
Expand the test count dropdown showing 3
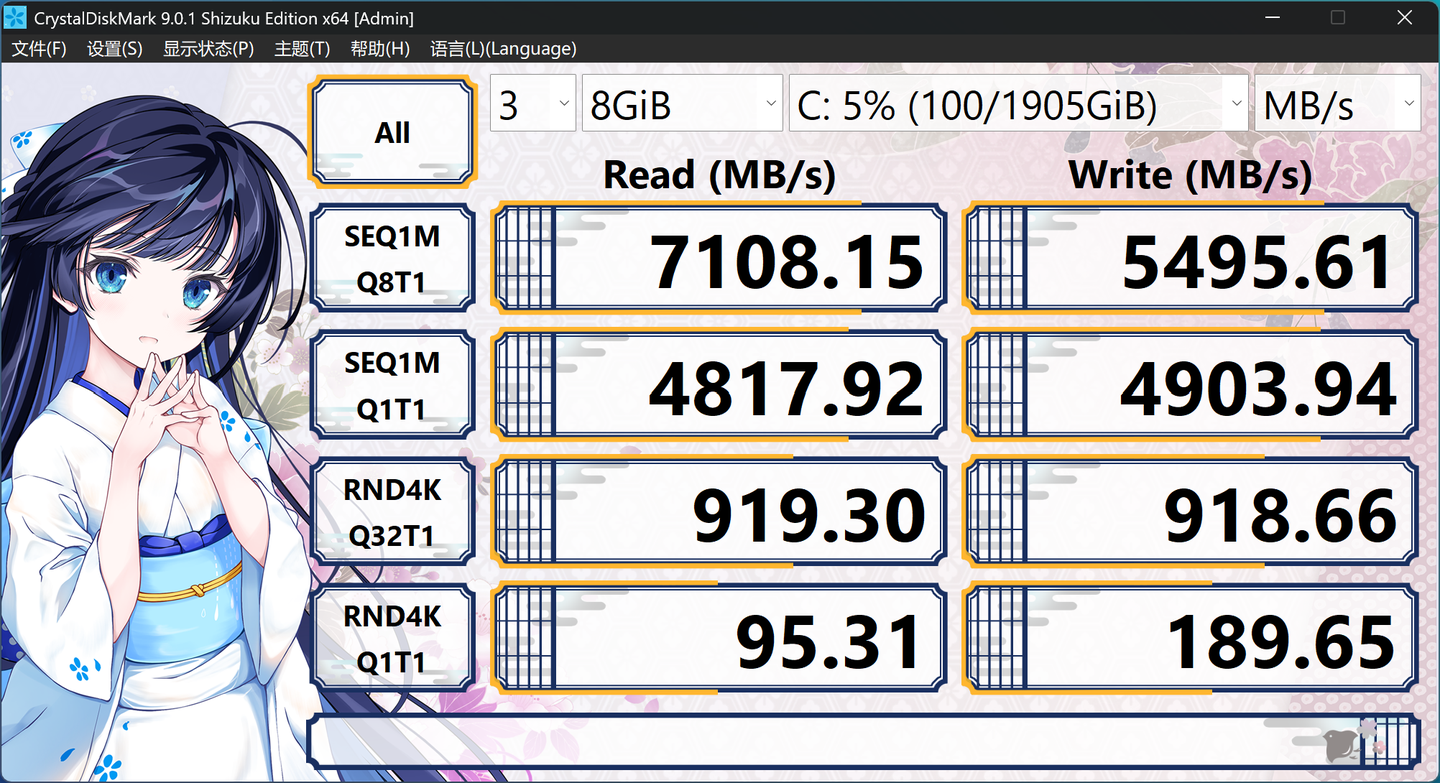tap(533, 103)
